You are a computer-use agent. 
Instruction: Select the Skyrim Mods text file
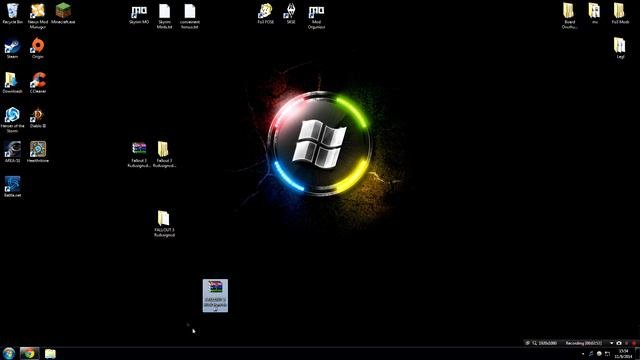[x=164, y=16]
